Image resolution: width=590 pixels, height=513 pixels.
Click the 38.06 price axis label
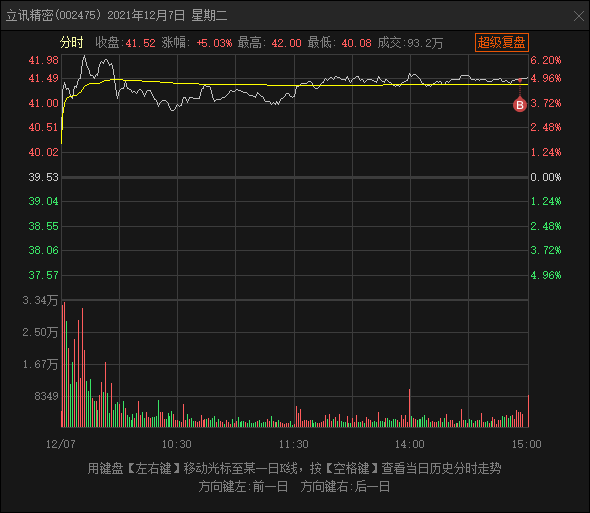point(44,250)
